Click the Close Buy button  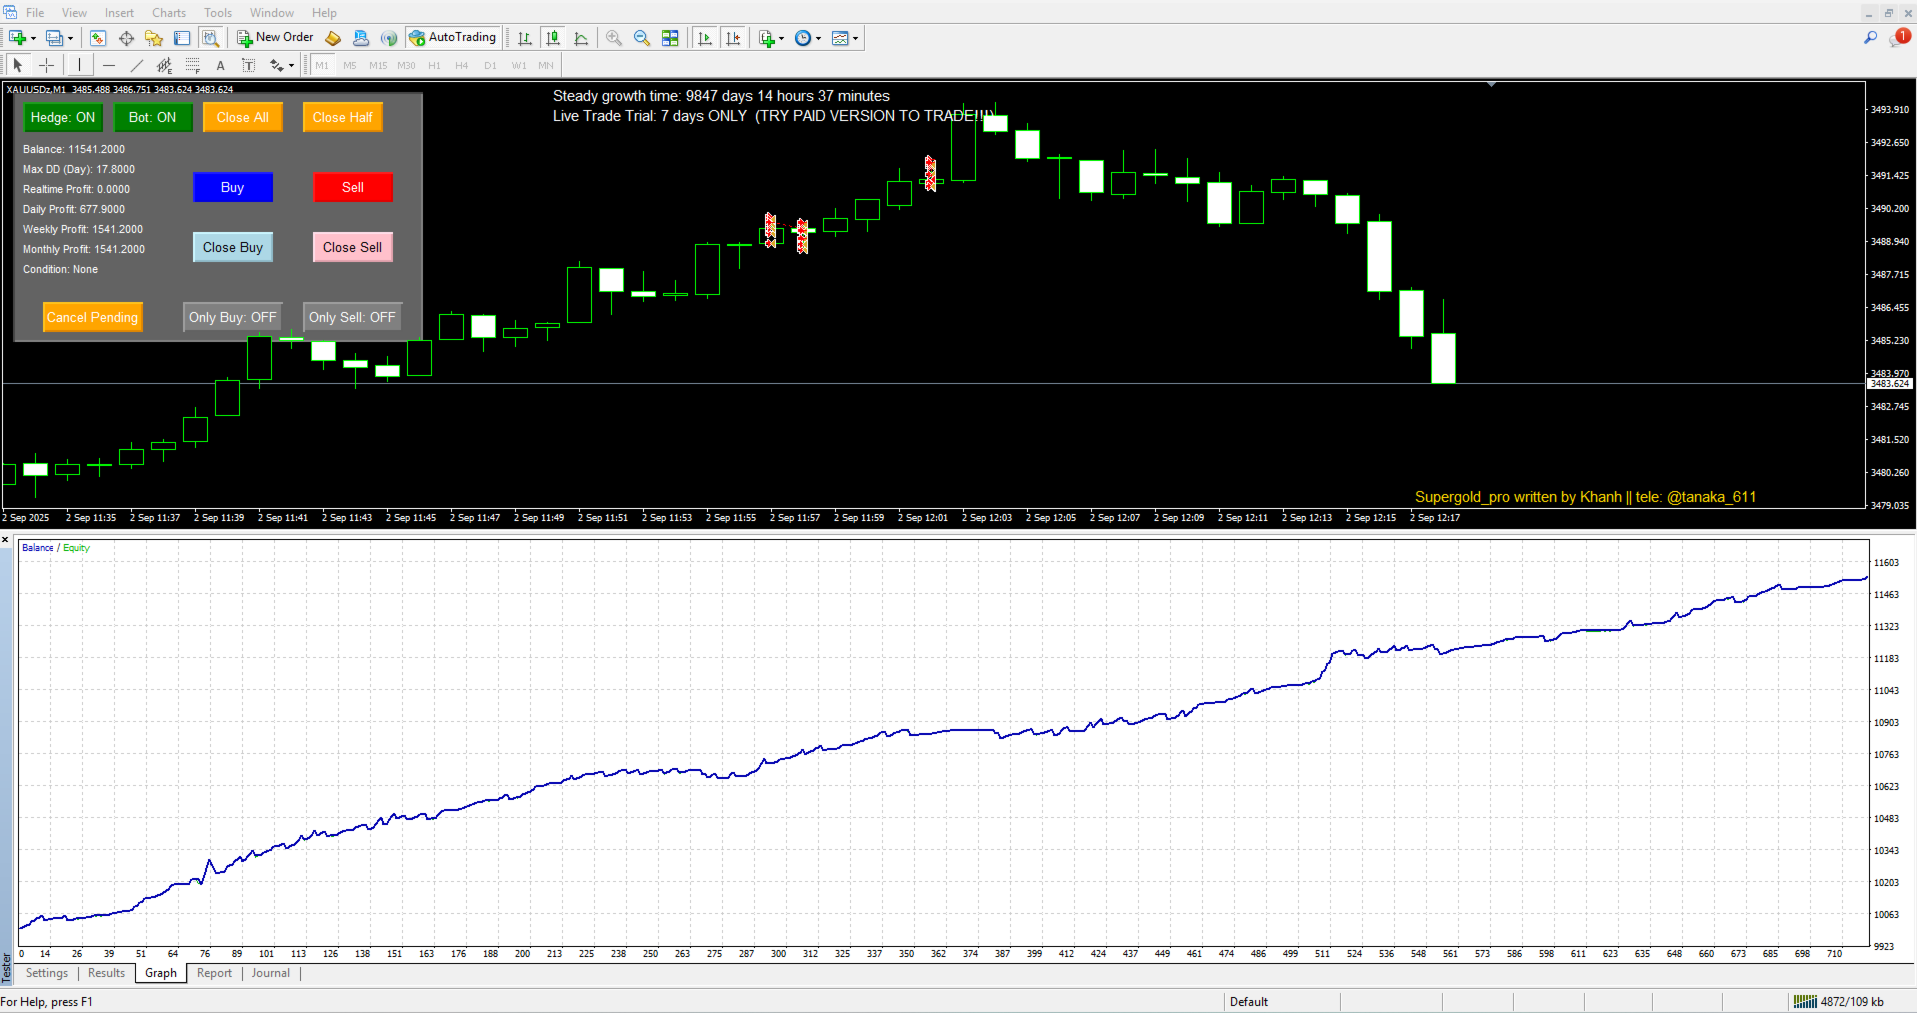click(232, 247)
